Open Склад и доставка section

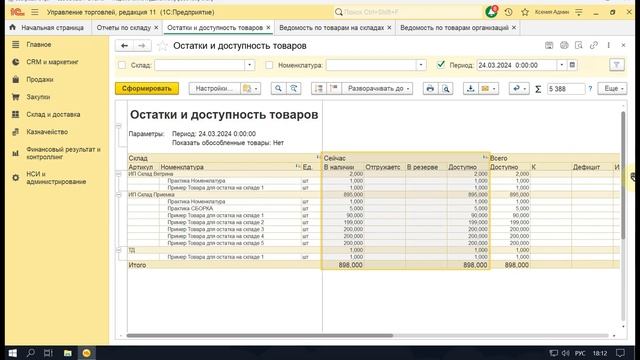[53, 115]
